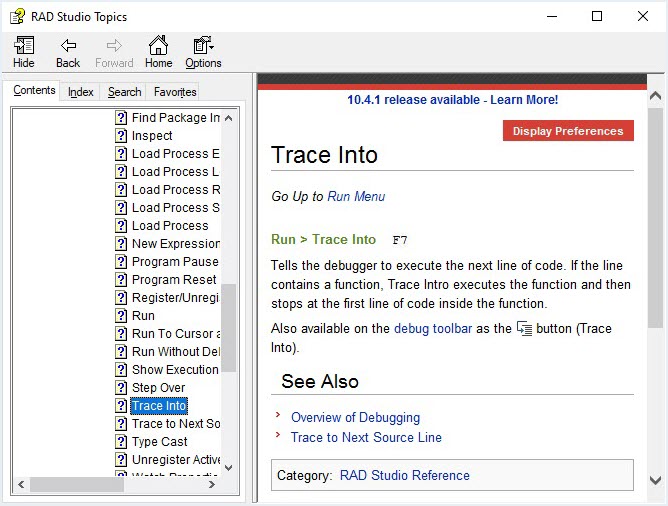Viewport: 668px width, 506px height.
Task: Click the contents tree vertical scrollbar thumb
Action: click(x=229, y=328)
